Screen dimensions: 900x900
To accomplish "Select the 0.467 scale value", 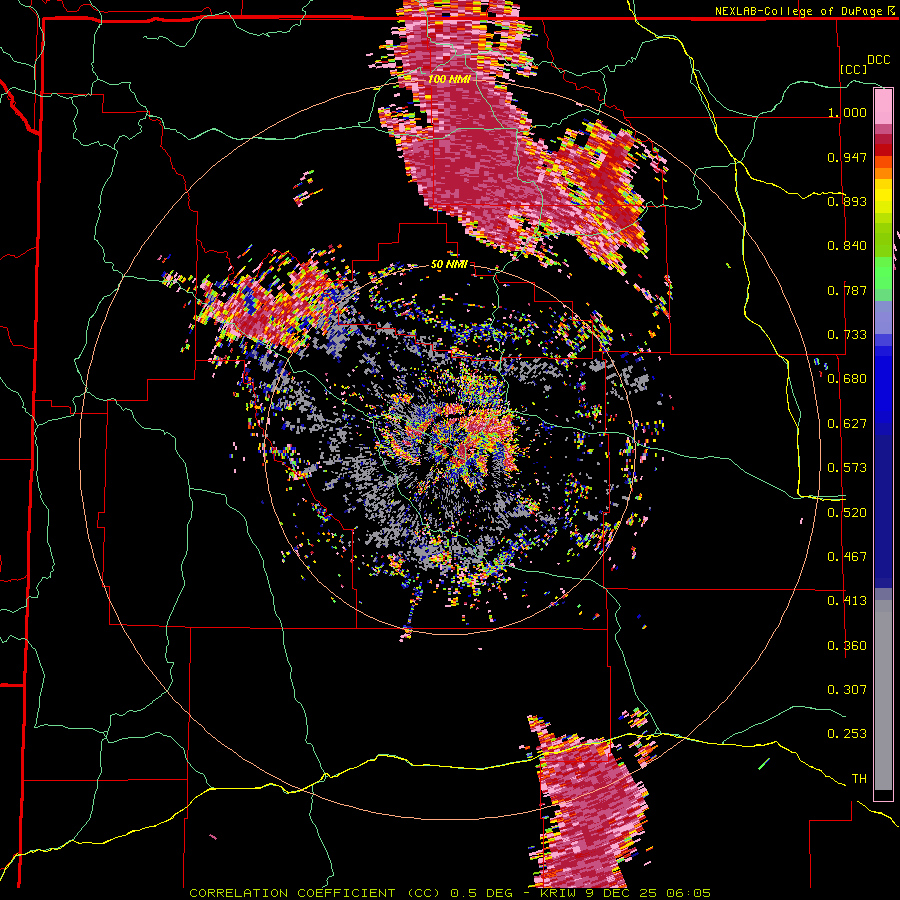I will point(847,557).
